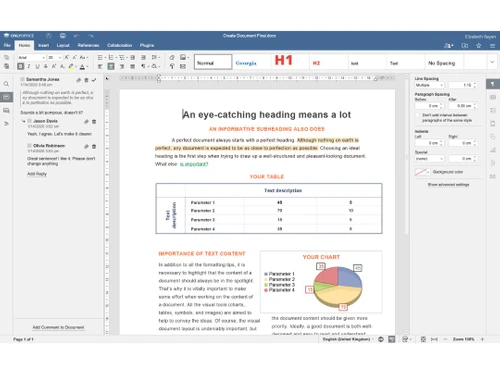Click the Paste icon in toolbar

(x=6, y=66)
